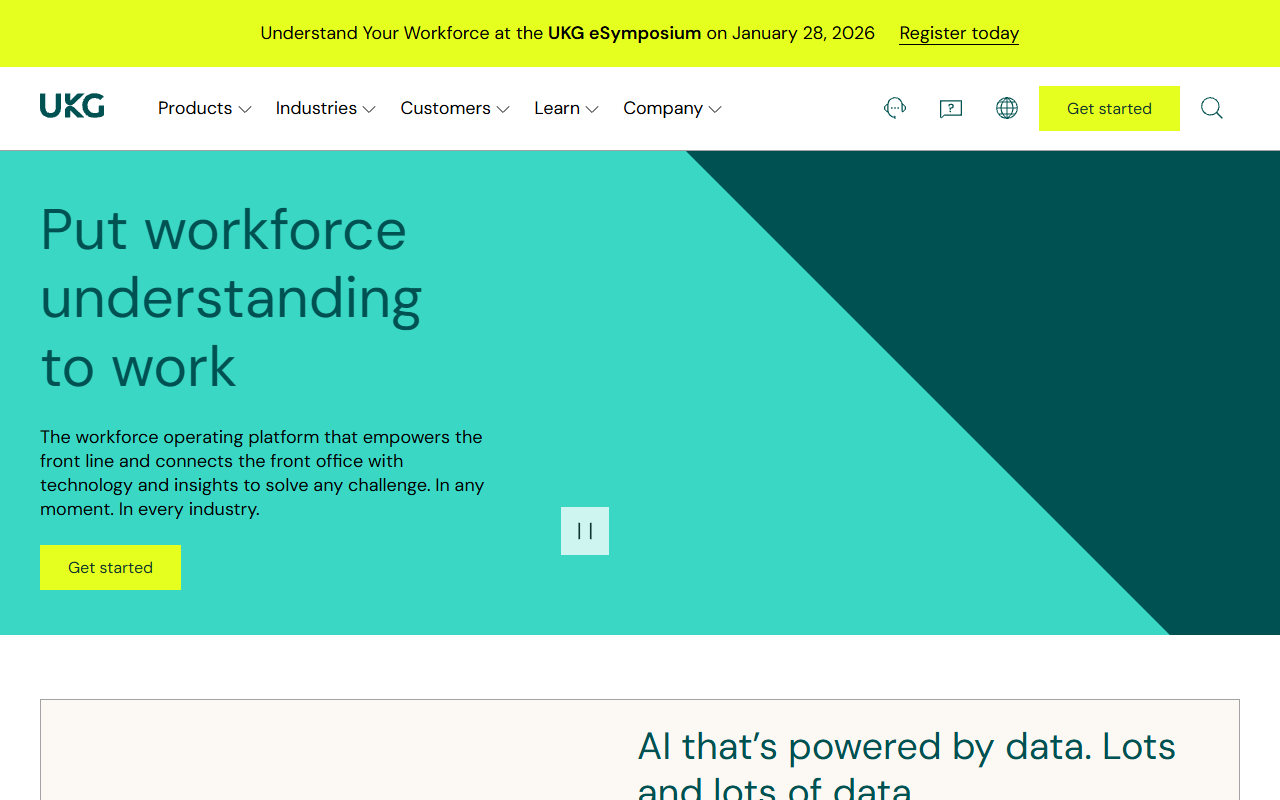Expand the Industries menu
The height and width of the screenshot is (800, 1280).
point(326,108)
